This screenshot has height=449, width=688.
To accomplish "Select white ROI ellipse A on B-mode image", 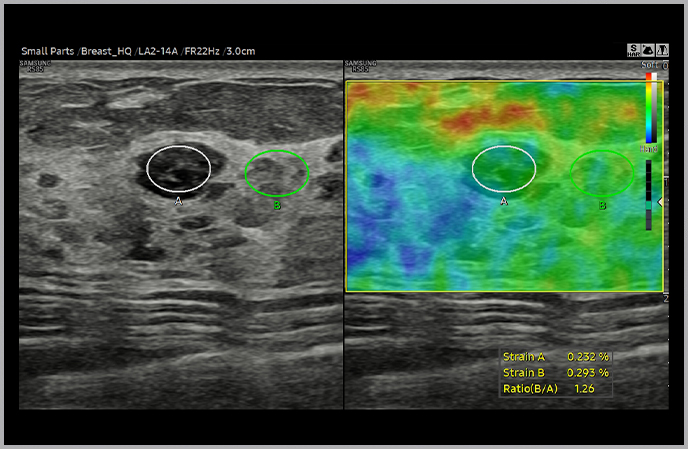I will tap(179, 169).
